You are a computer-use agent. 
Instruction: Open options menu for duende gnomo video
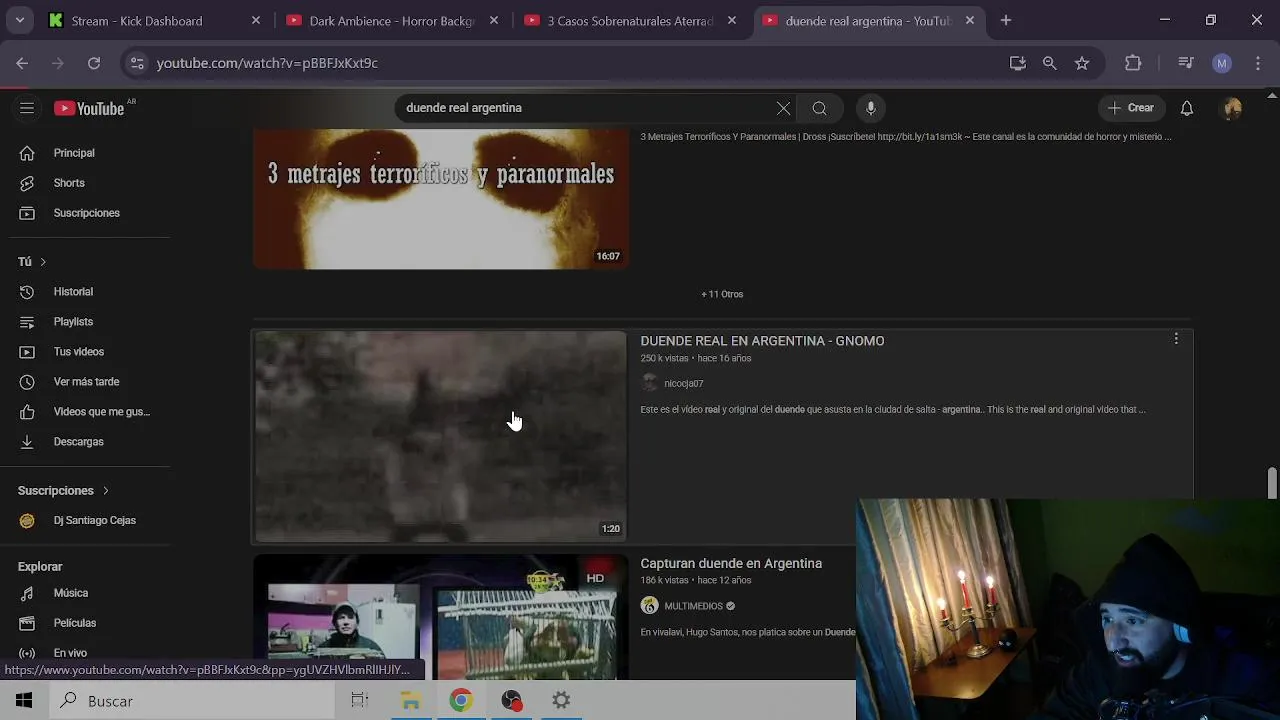tap(1176, 340)
